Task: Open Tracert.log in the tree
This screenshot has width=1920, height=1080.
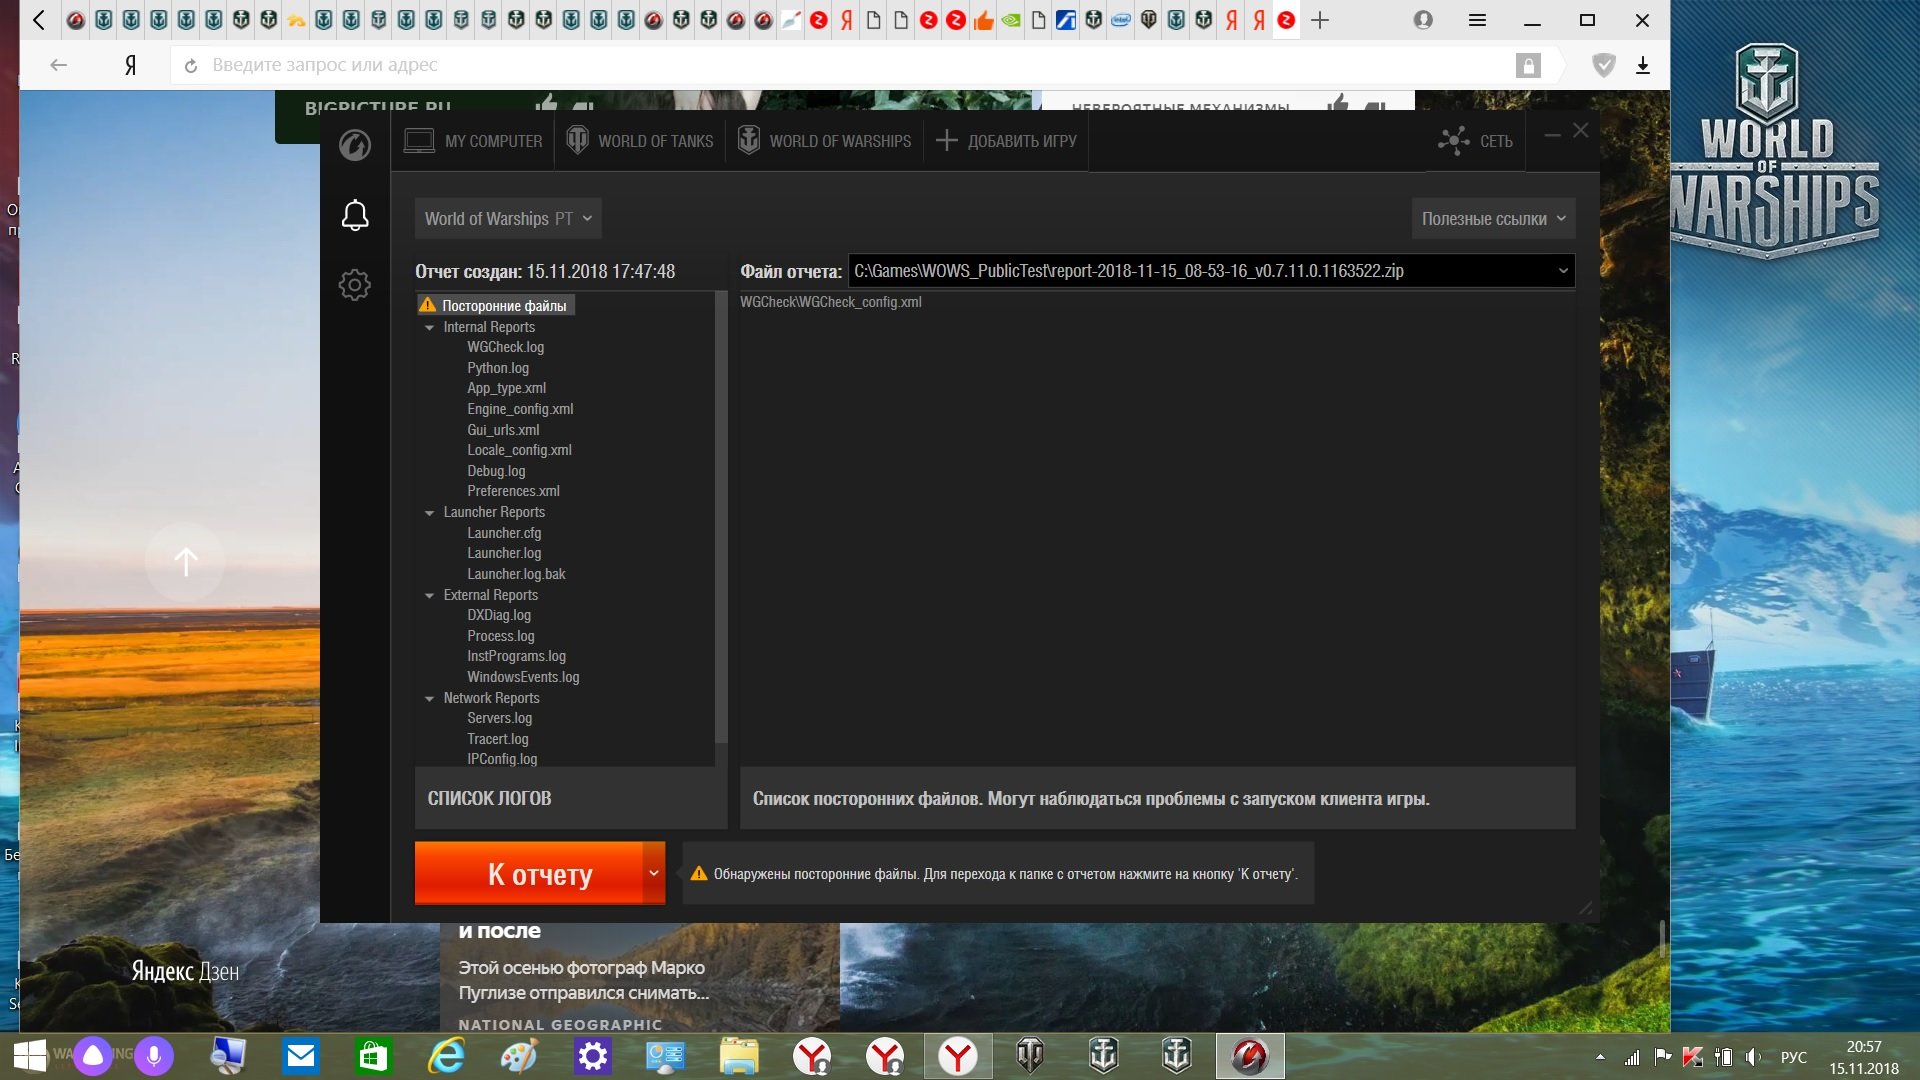Action: click(x=498, y=739)
